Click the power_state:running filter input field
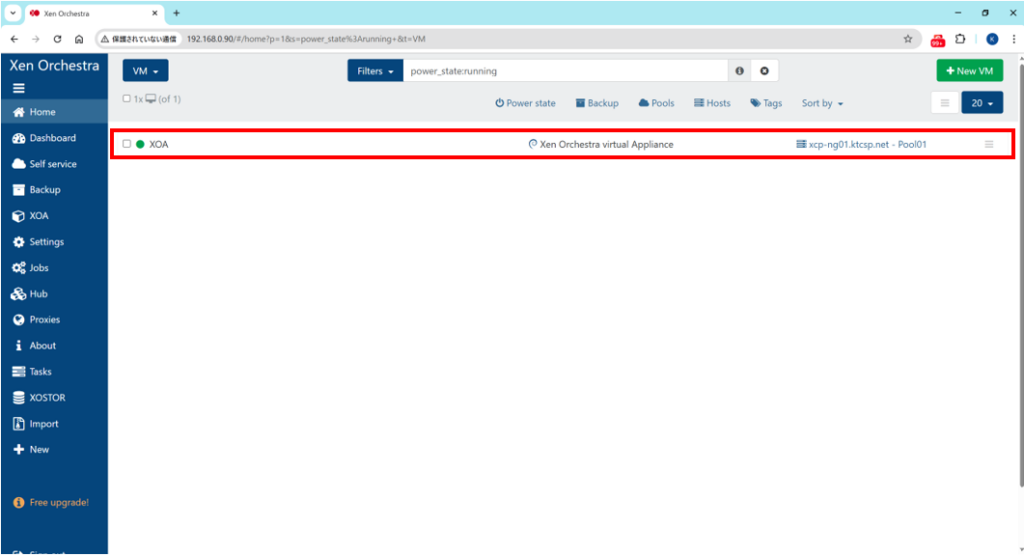Image resolution: width=1024 pixels, height=556 pixels. 565,71
